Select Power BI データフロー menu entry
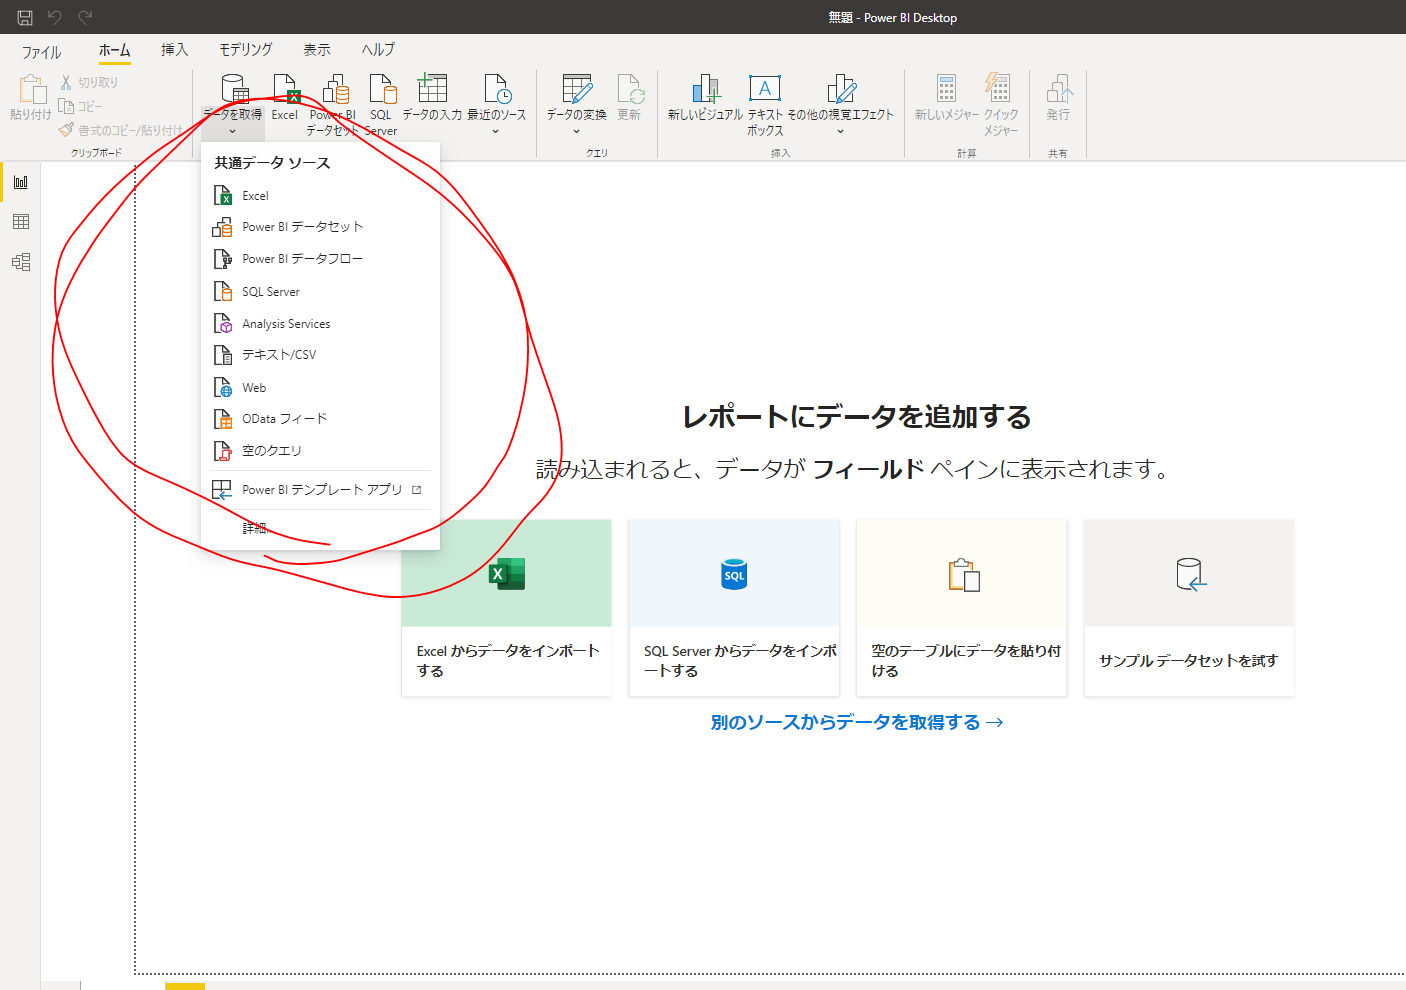 coord(320,259)
